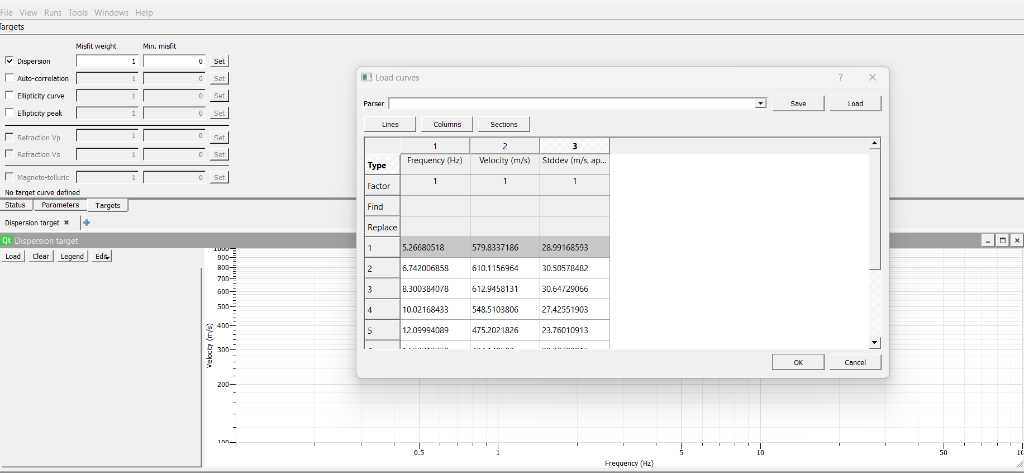Uncheck the Dispersion target checkbox

10,61
